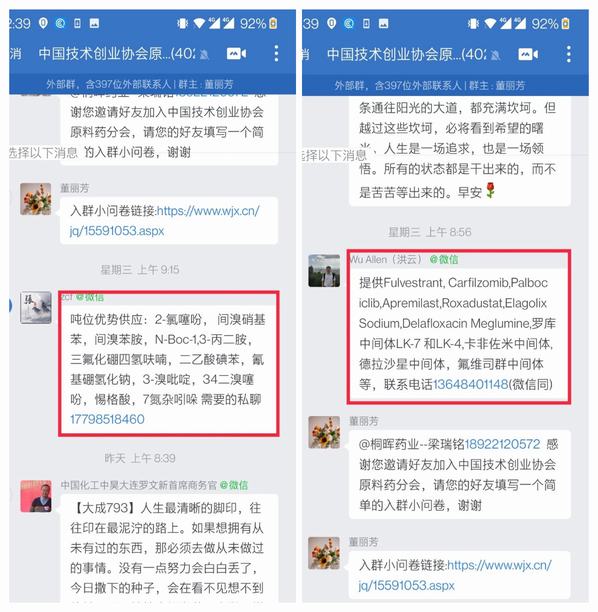
Task: Tap phone number 17798518460 in the message
Action: tap(107, 419)
